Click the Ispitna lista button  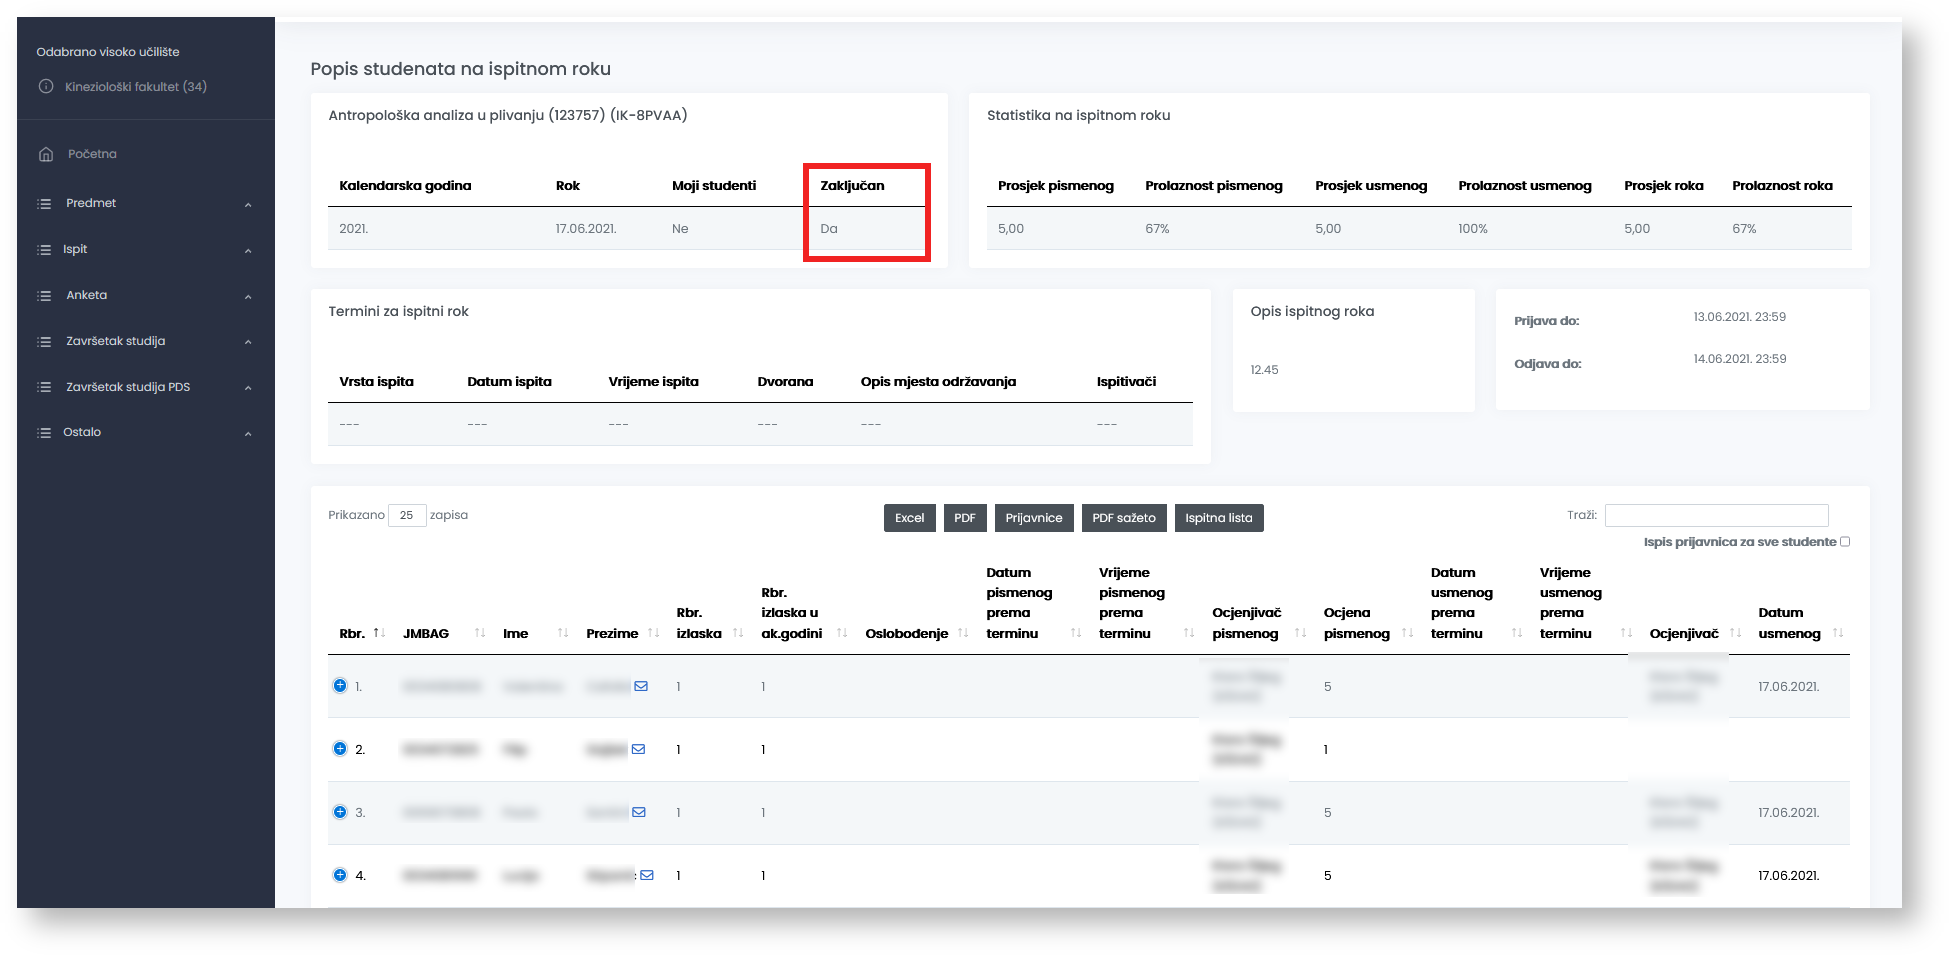pyautogui.click(x=1218, y=518)
